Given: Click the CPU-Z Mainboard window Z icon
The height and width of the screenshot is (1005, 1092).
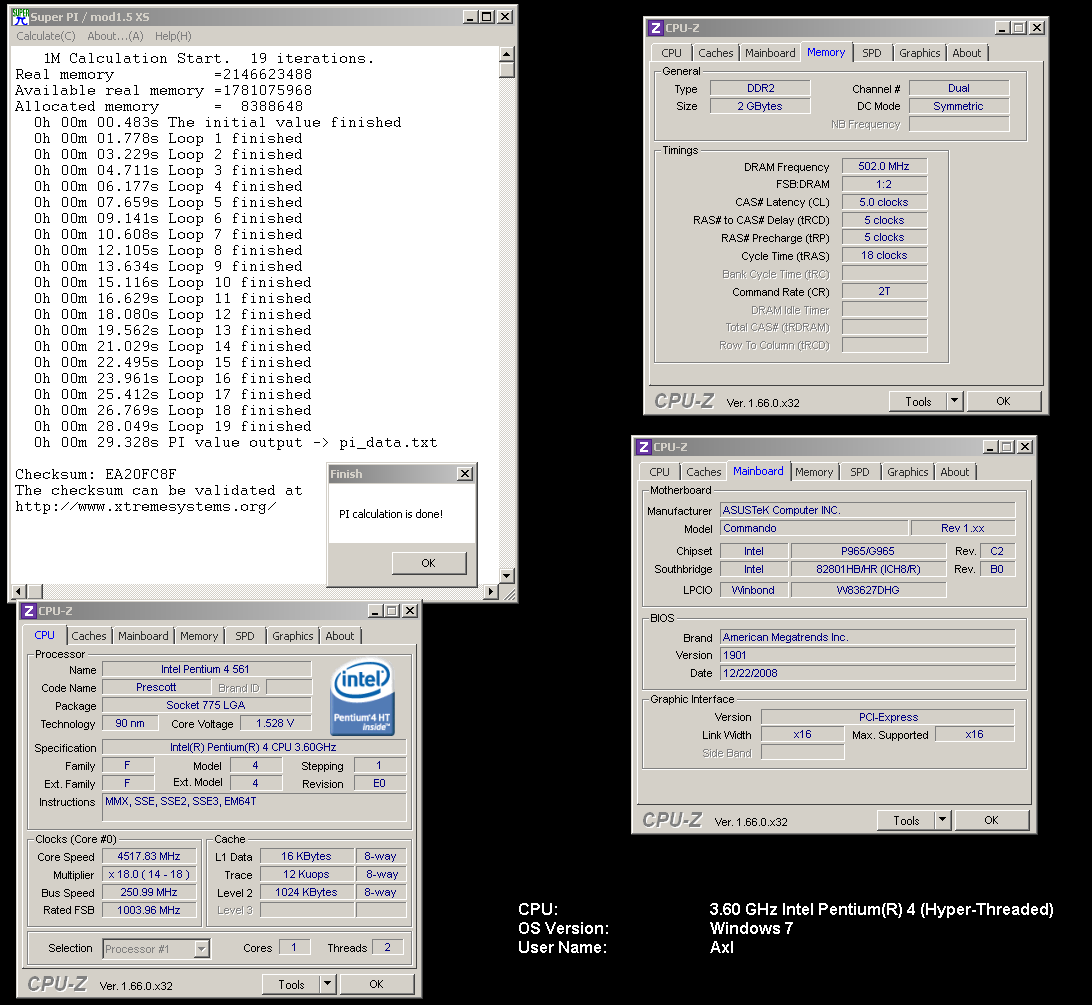Looking at the screenshot, I should (644, 447).
